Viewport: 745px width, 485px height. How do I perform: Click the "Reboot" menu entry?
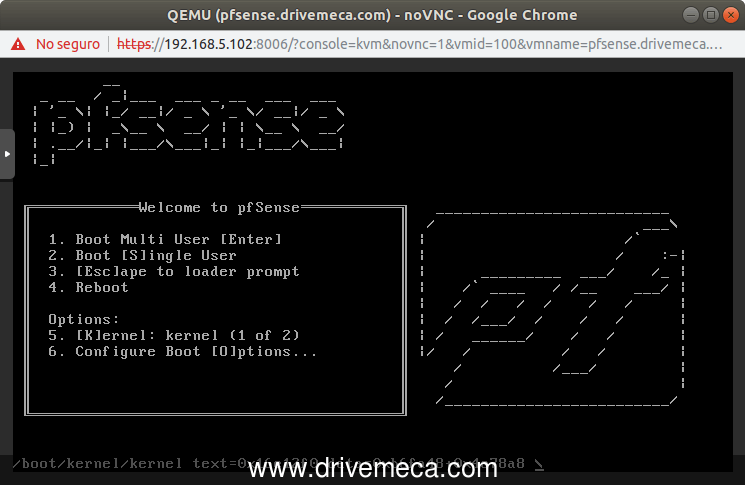click(102, 287)
